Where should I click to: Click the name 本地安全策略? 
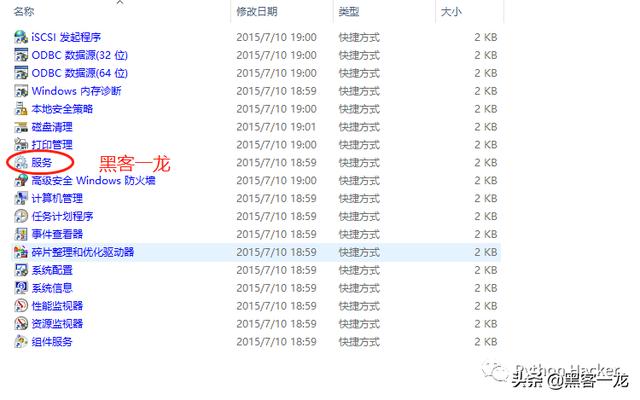tap(62, 109)
